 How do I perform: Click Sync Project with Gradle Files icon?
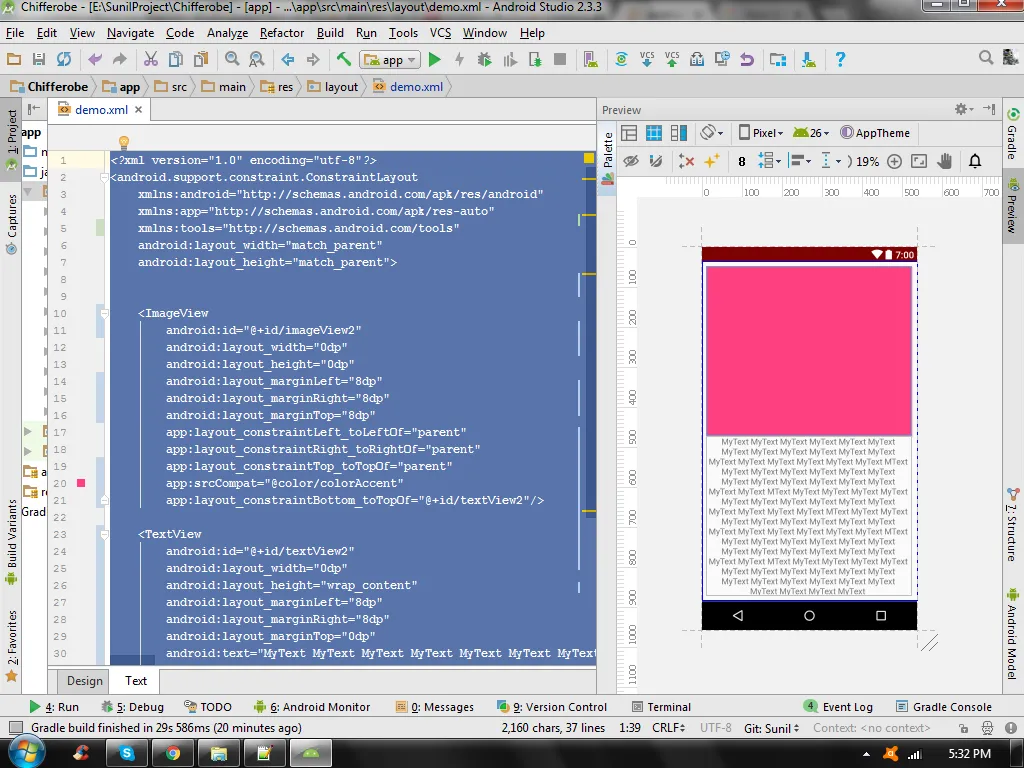coord(620,60)
